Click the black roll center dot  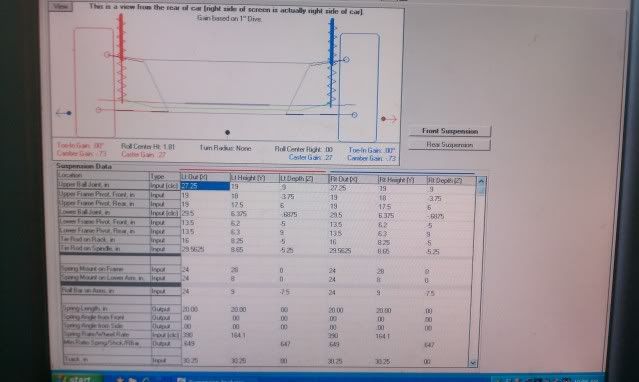[227, 132]
